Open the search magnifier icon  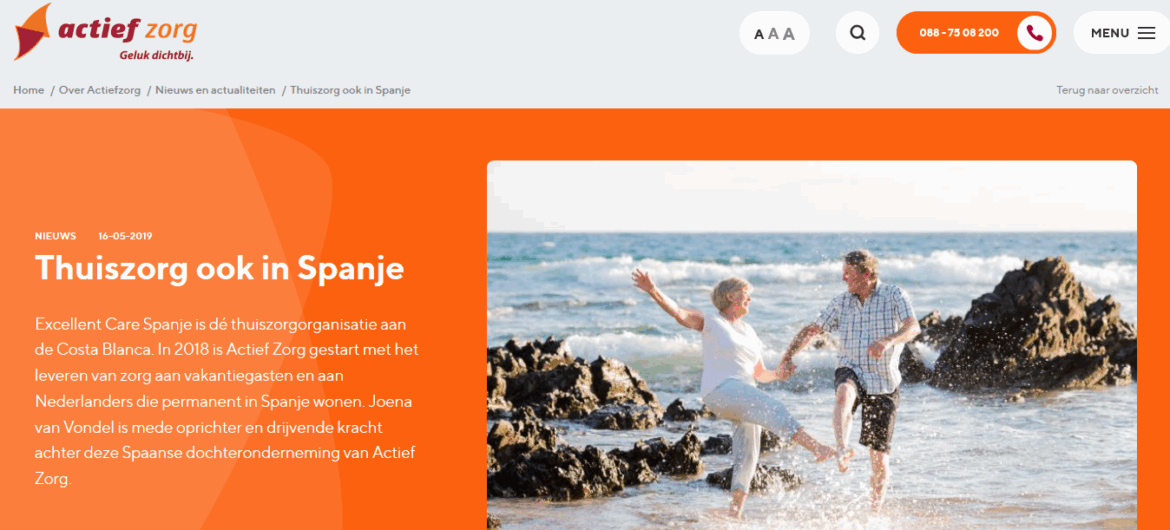point(857,33)
